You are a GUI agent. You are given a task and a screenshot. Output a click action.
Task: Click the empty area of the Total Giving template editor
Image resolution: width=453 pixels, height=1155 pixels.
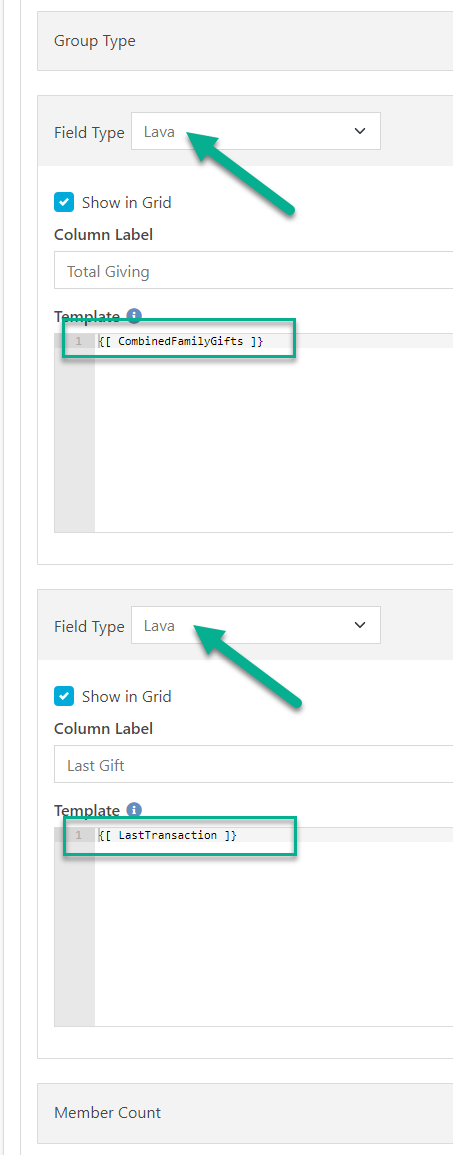point(273,440)
